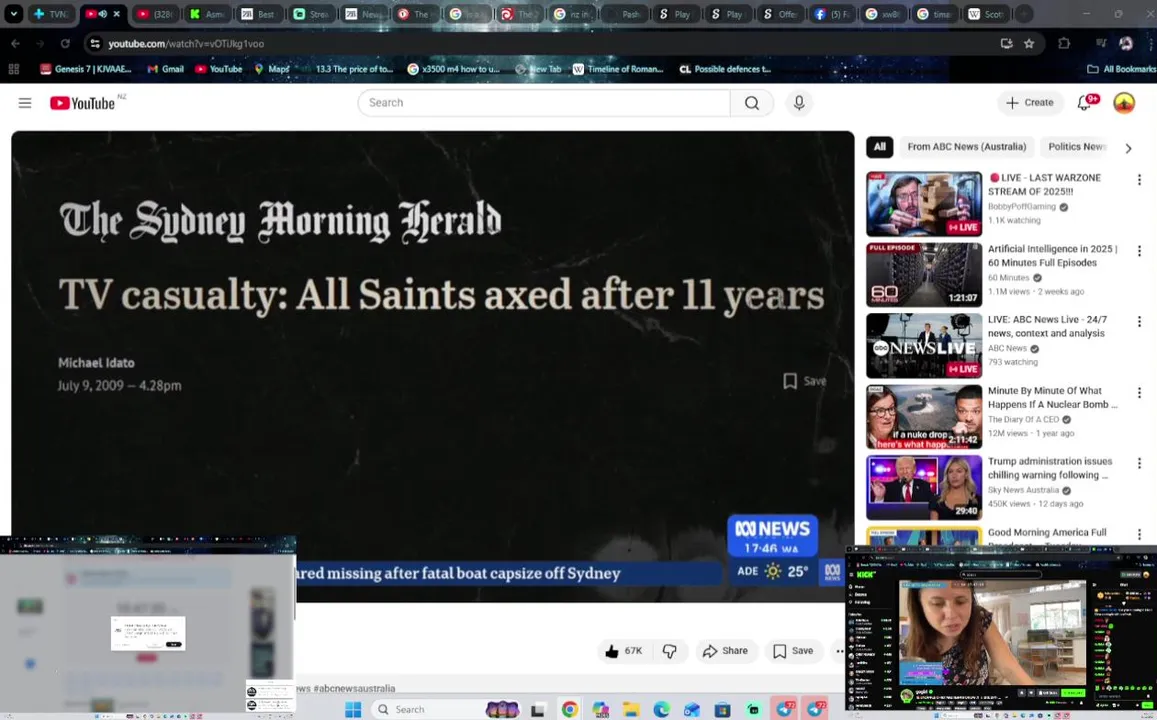
Task: Open the Trump administration video thumbnail
Action: pyautogui.click(x=924, y=488)
